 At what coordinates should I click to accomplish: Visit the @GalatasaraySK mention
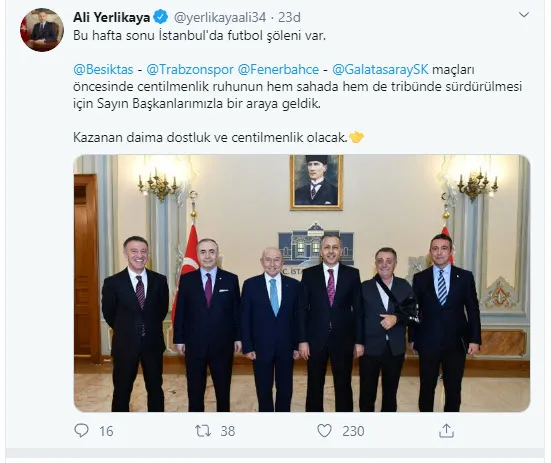[x=380, y=69]
